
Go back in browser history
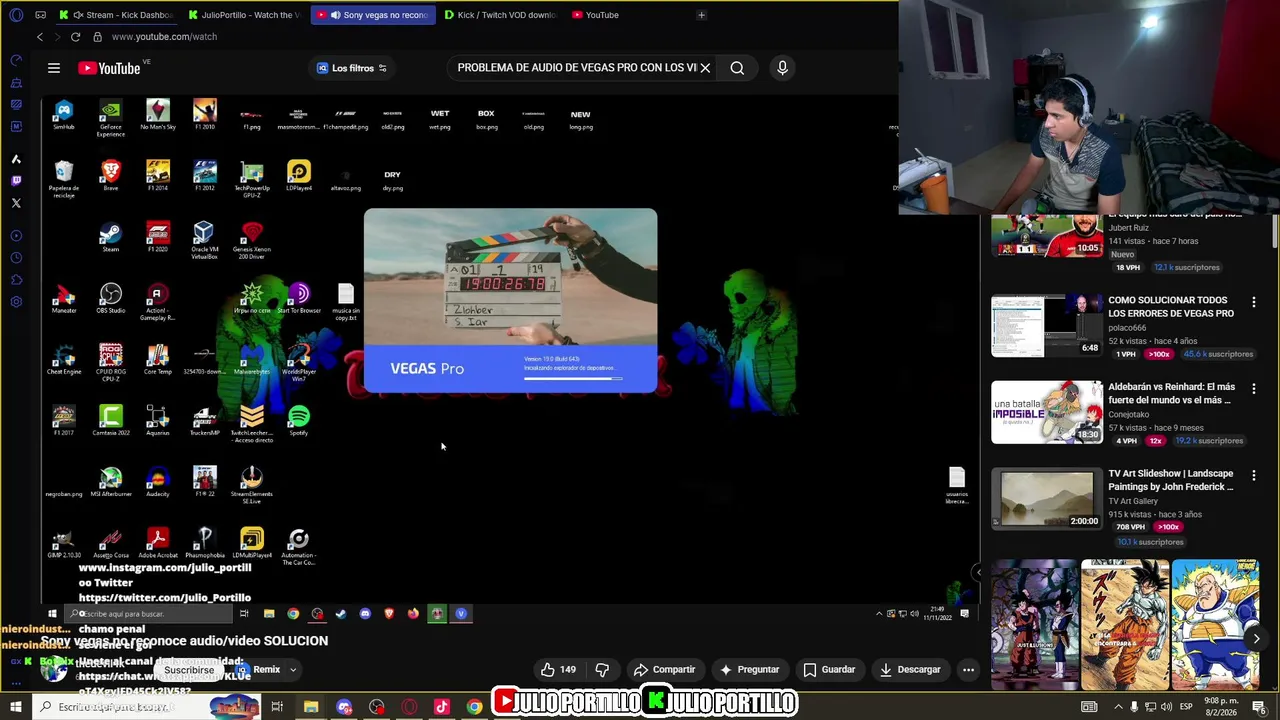point(40,37)
